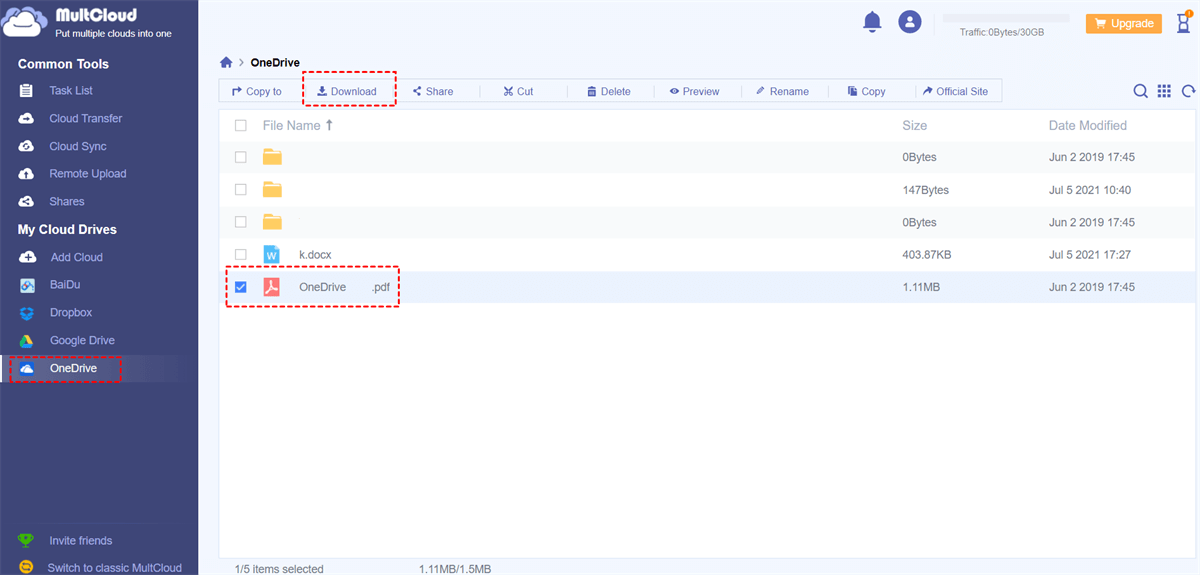Screen dimensions: 1200x575
Task: Select the OneDrive entry in sidebar
Action: [73, 368]
